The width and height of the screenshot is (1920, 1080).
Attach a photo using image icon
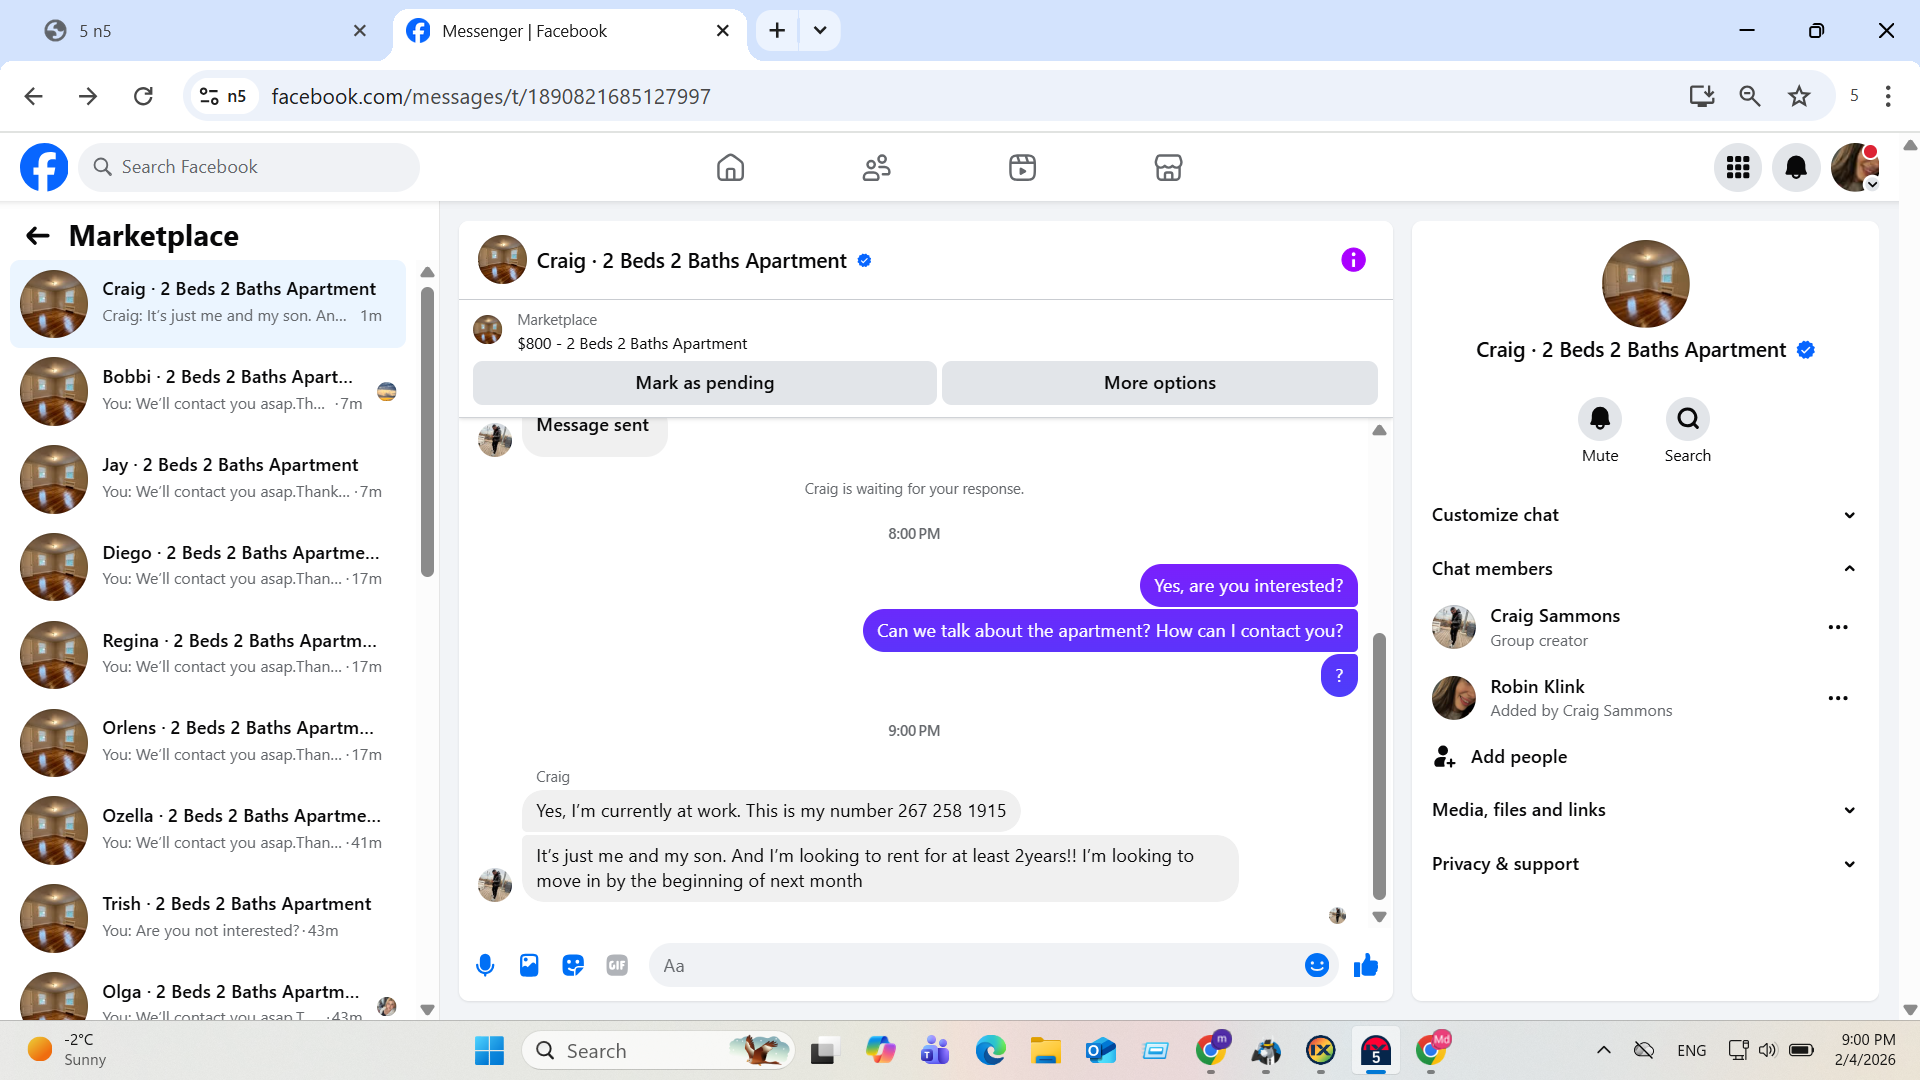tap(529, 965)
